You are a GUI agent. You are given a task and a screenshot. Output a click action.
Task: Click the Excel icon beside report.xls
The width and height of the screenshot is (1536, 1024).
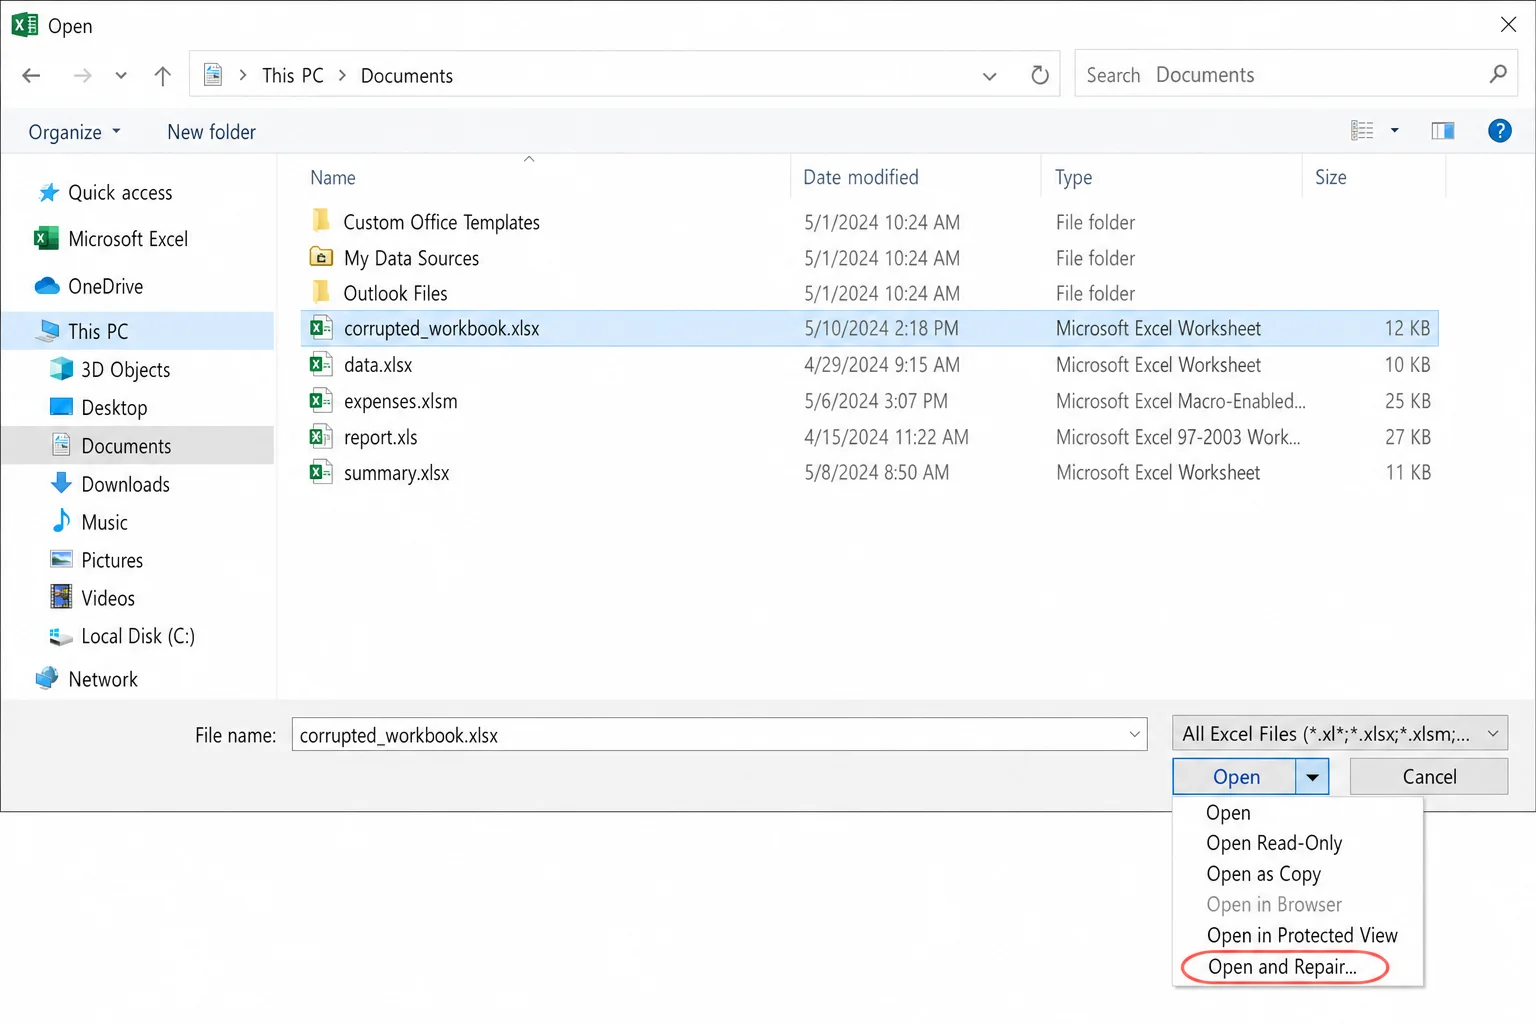[320, 436]
